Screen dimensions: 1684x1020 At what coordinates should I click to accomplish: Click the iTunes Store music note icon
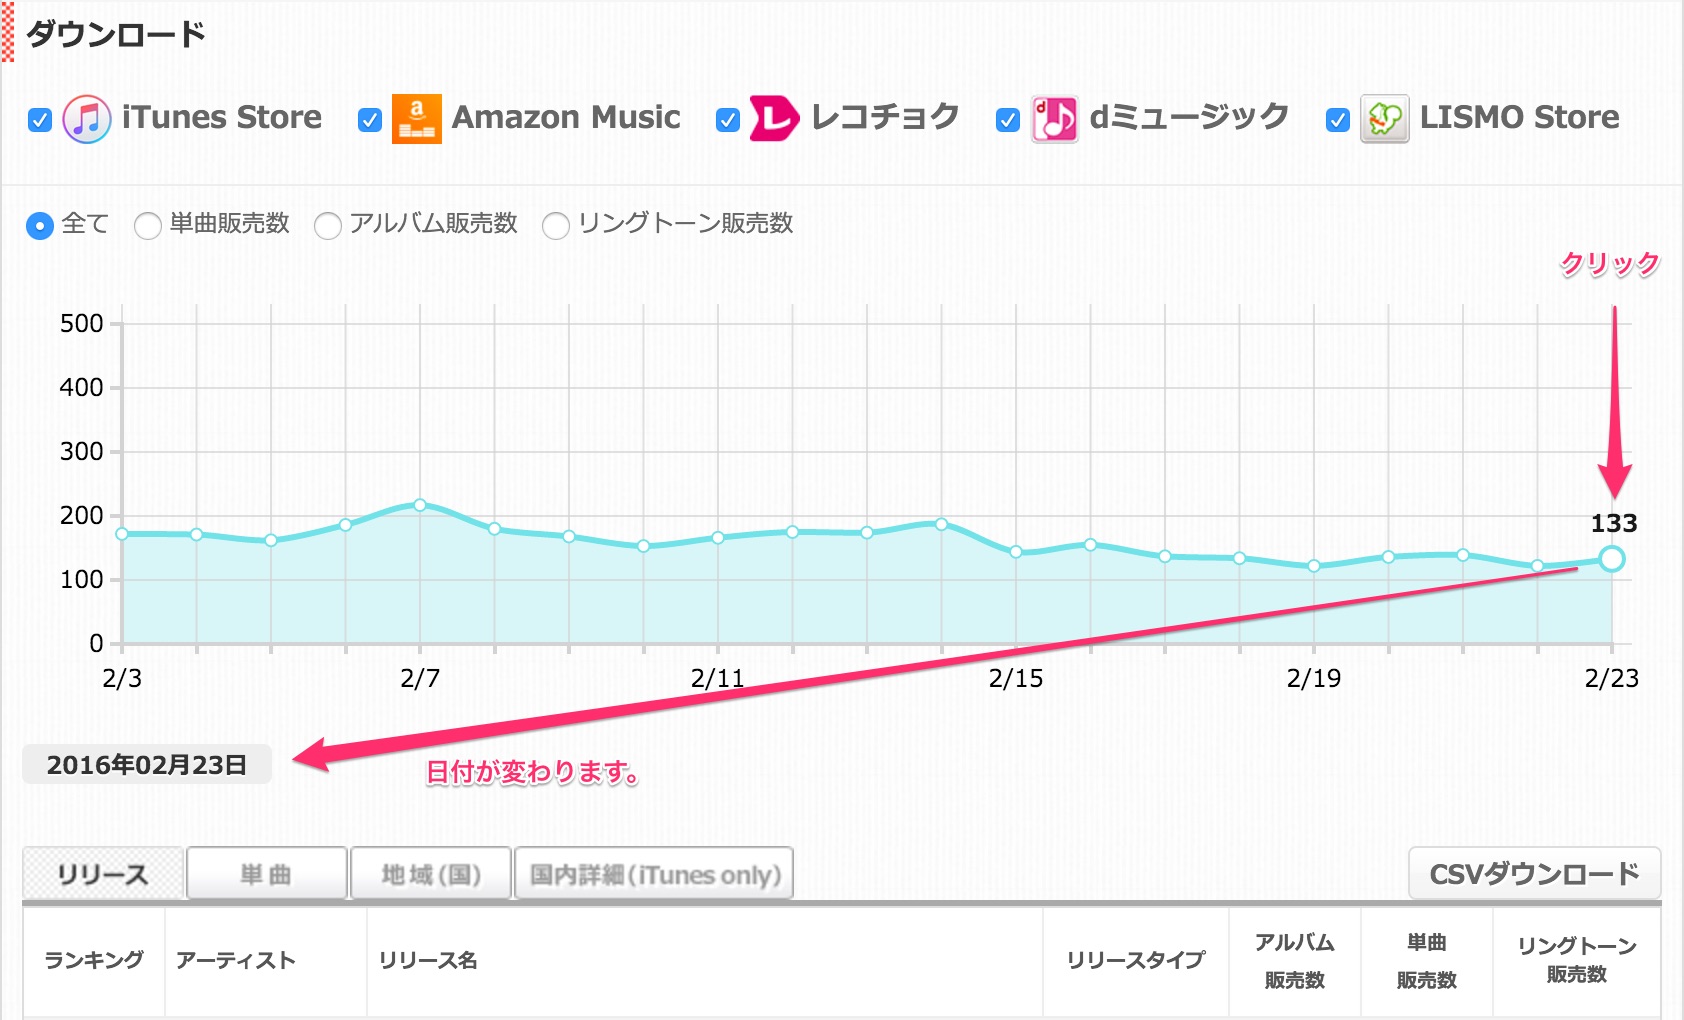(87, 120)
